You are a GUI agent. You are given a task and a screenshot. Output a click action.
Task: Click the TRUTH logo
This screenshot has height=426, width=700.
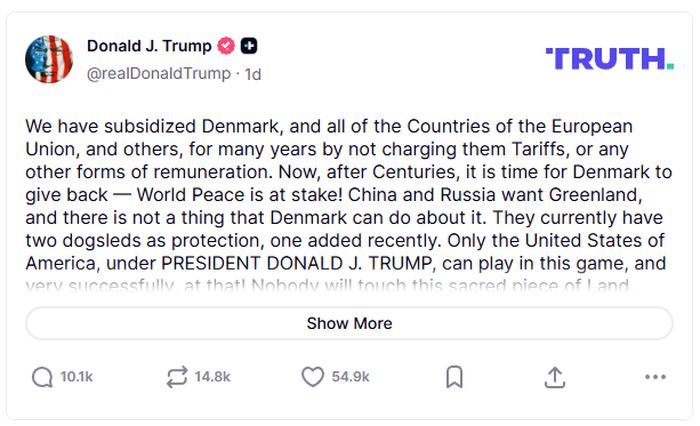[609, 59]
